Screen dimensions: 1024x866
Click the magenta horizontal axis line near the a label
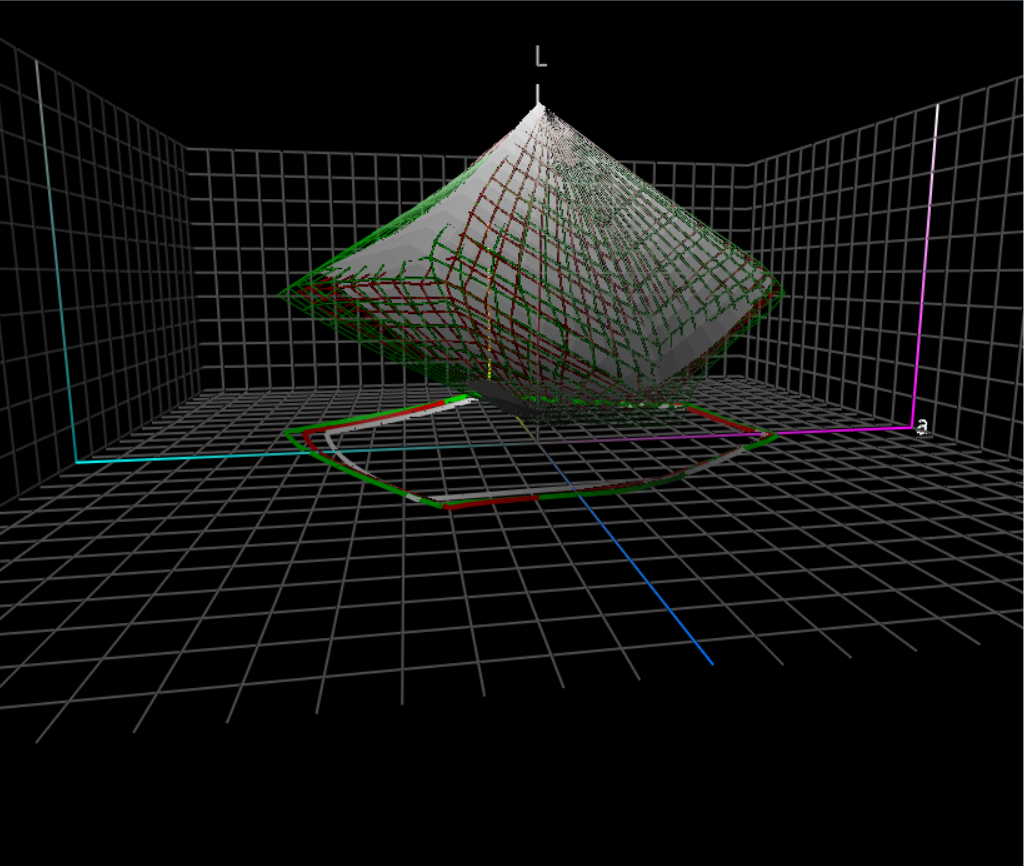coord(850,431)
